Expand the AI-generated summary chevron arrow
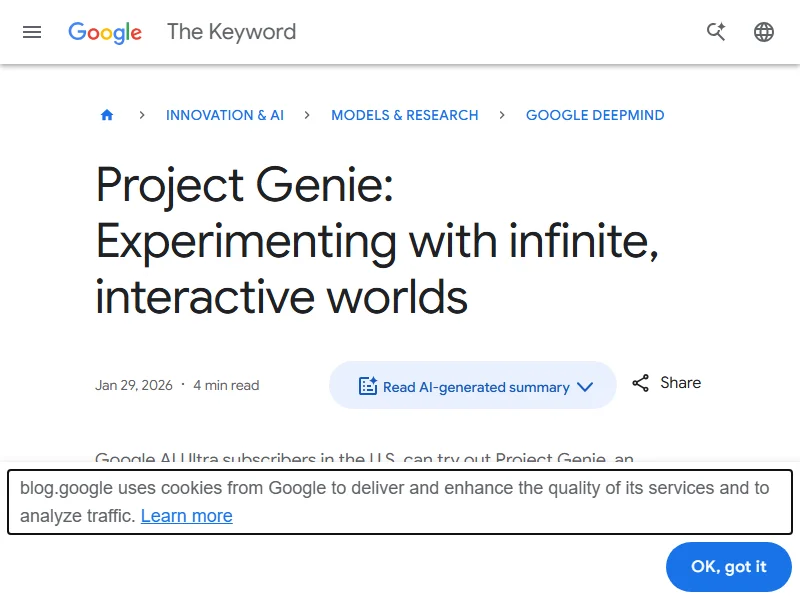This screenshot has width=800, height=600. coord(585,387)
